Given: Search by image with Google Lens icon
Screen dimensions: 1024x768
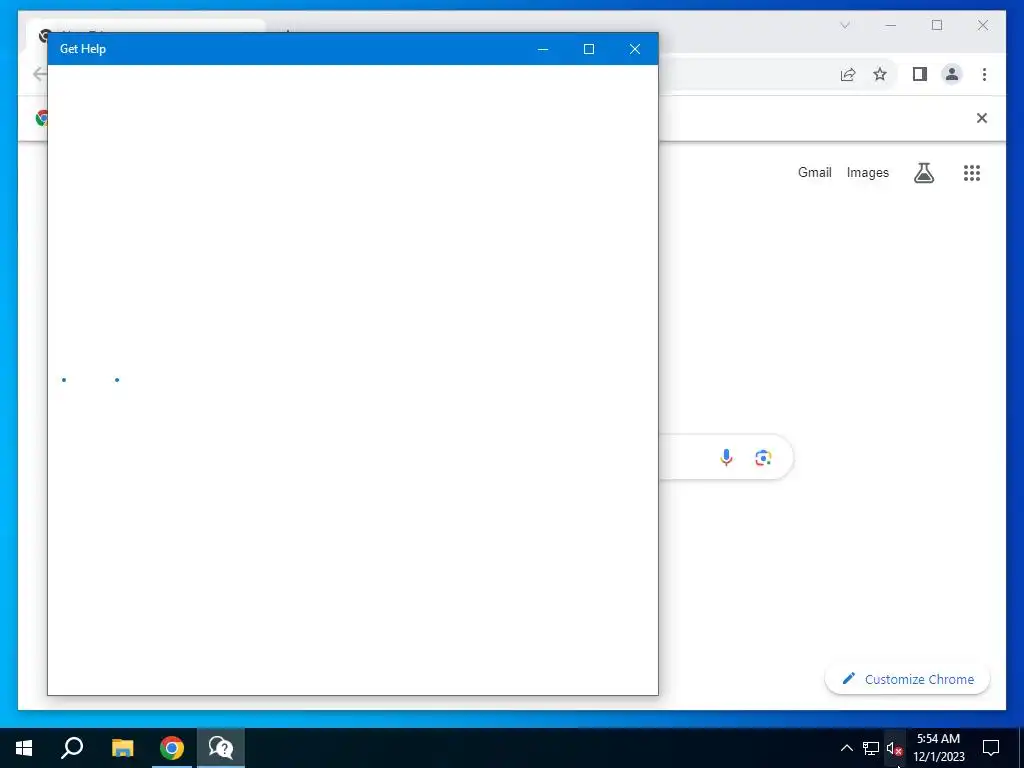Looking at the screenshot, I should 763,457.
